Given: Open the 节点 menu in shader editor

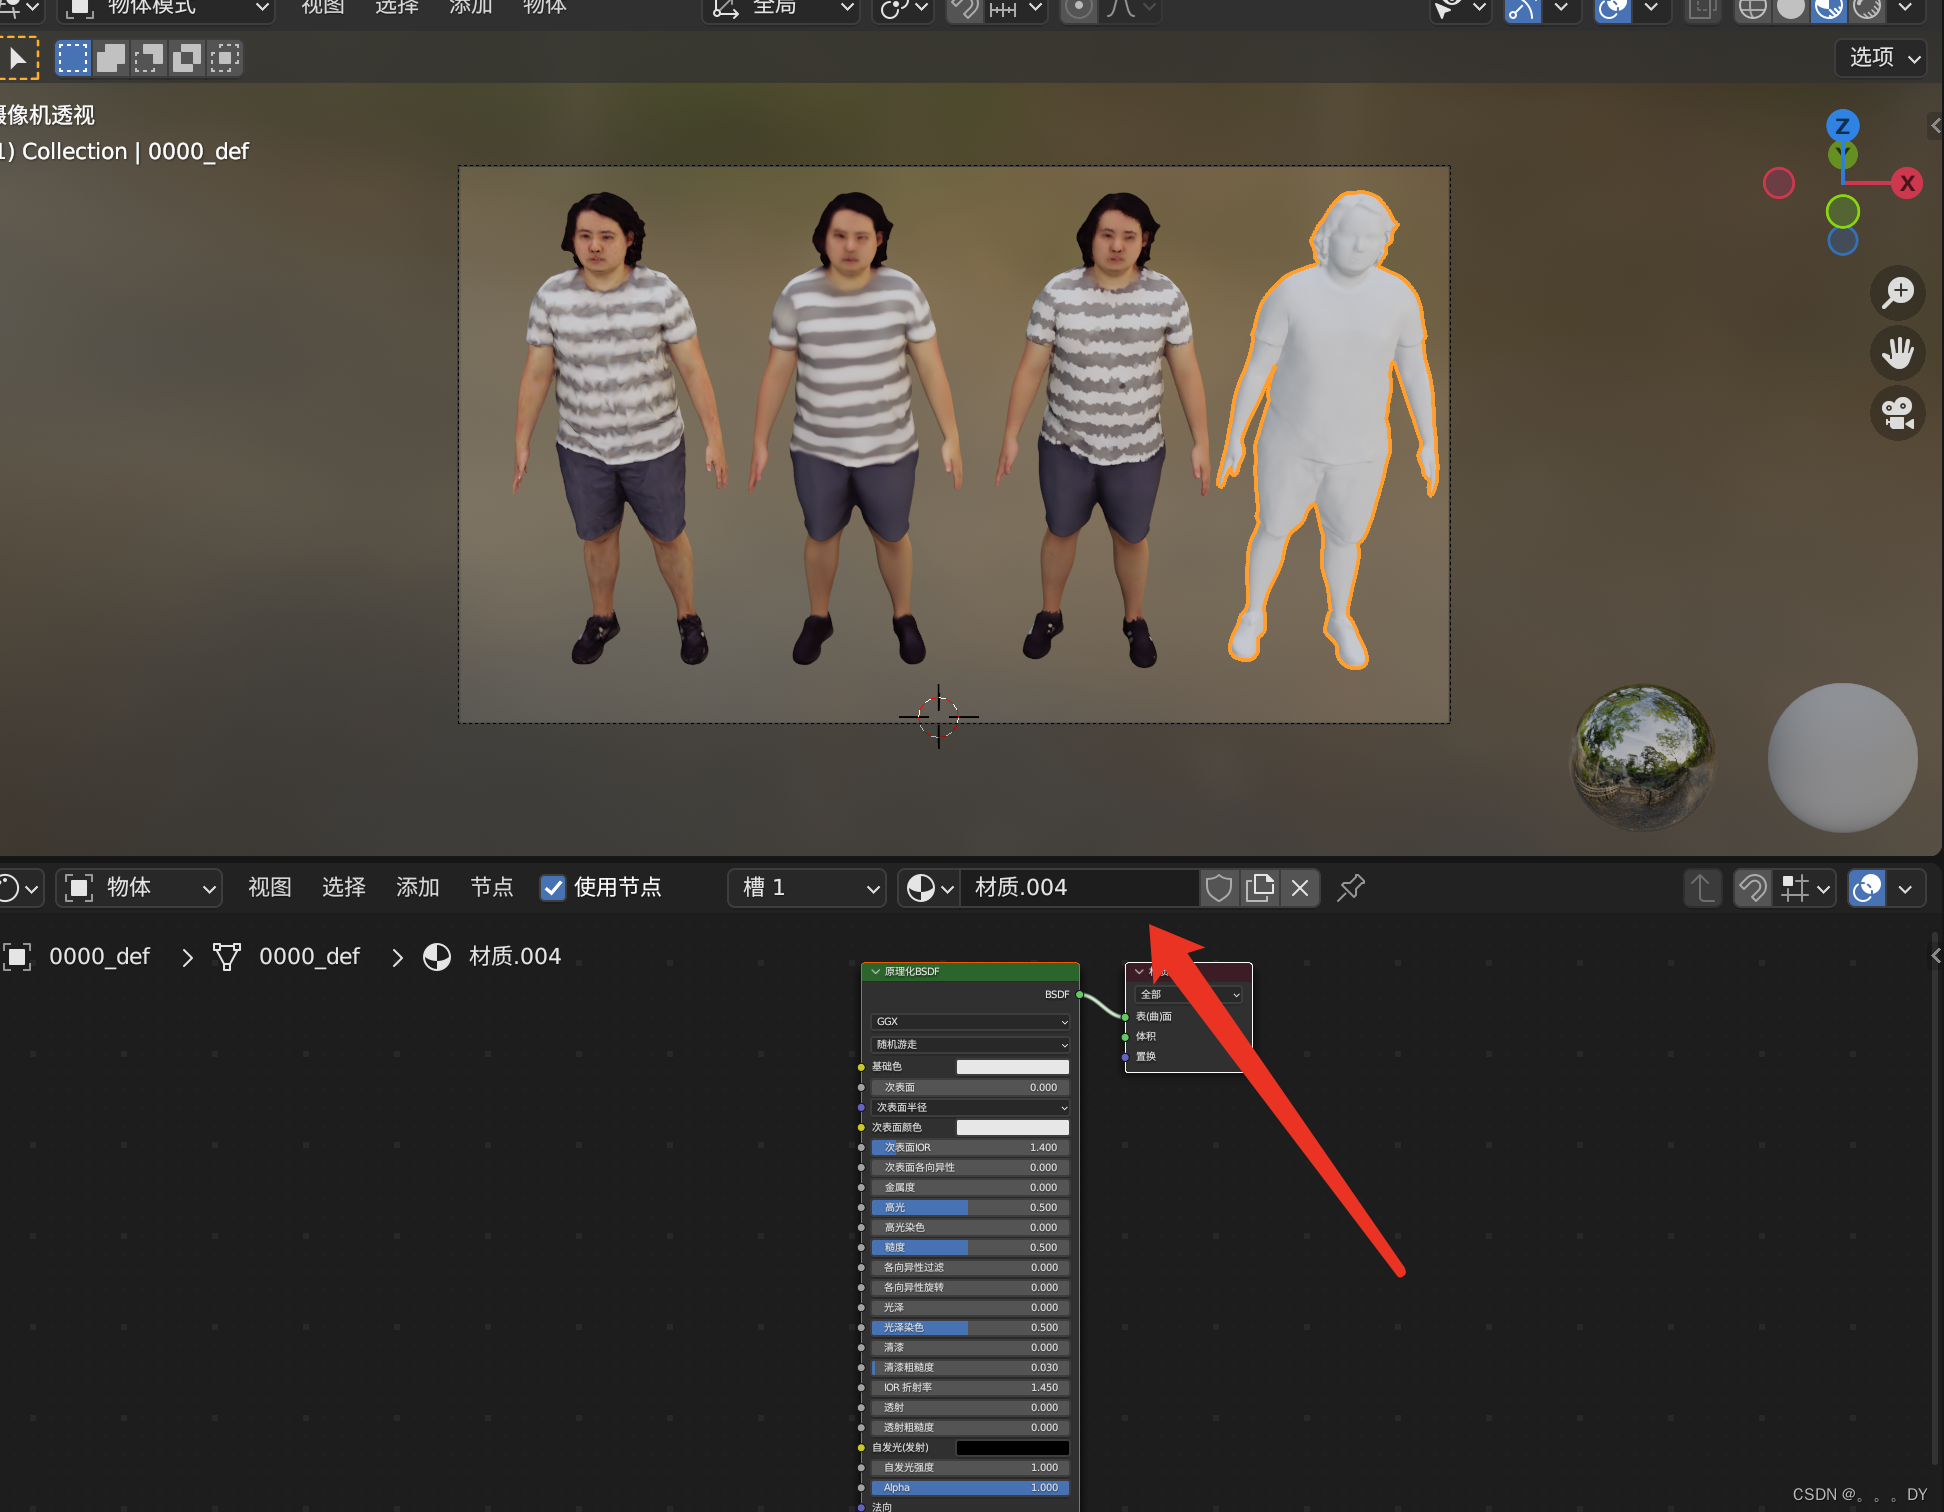Looking at the screenshot, I should 491,887.
